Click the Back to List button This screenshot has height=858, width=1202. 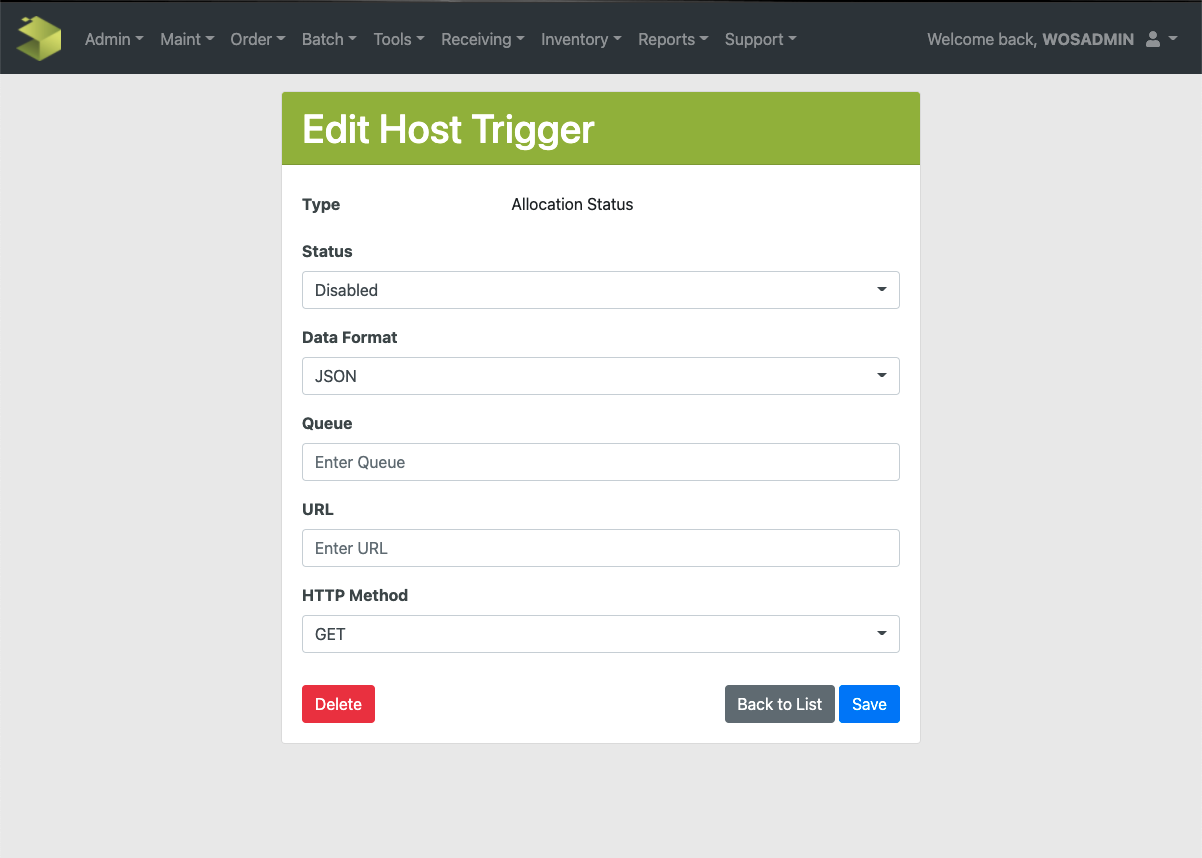(x=779, y=704)
